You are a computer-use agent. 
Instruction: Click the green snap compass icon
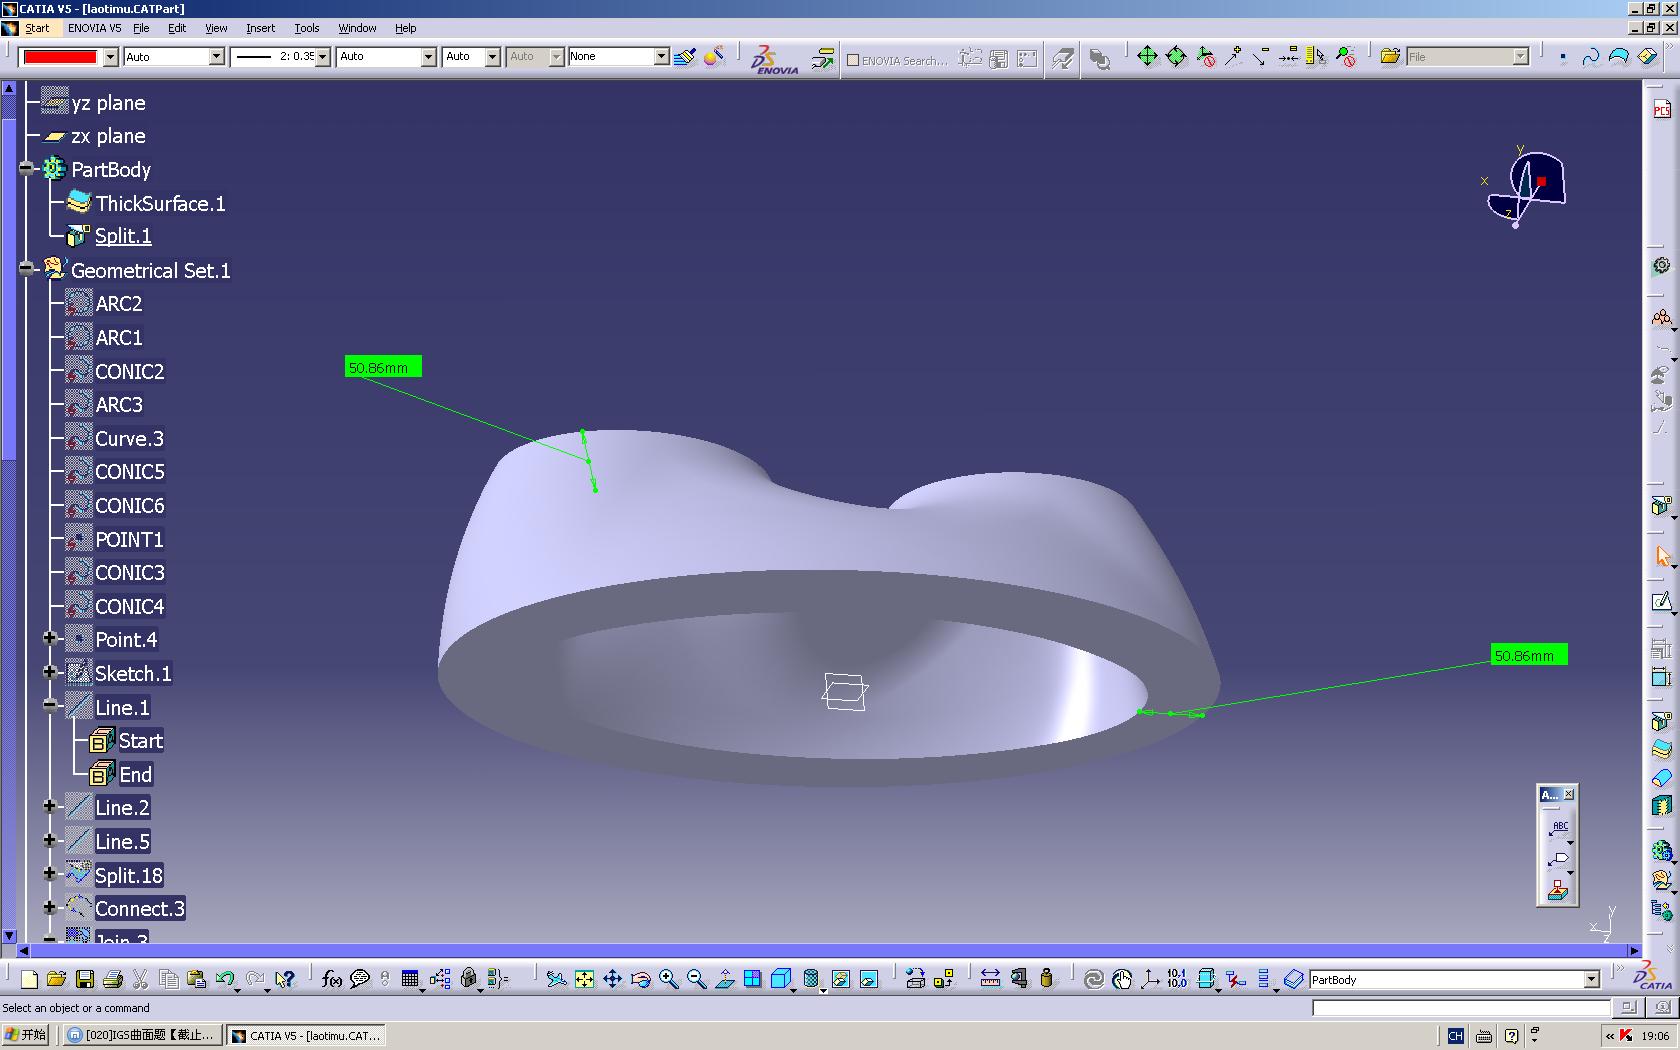click(x=1147, y=57)
